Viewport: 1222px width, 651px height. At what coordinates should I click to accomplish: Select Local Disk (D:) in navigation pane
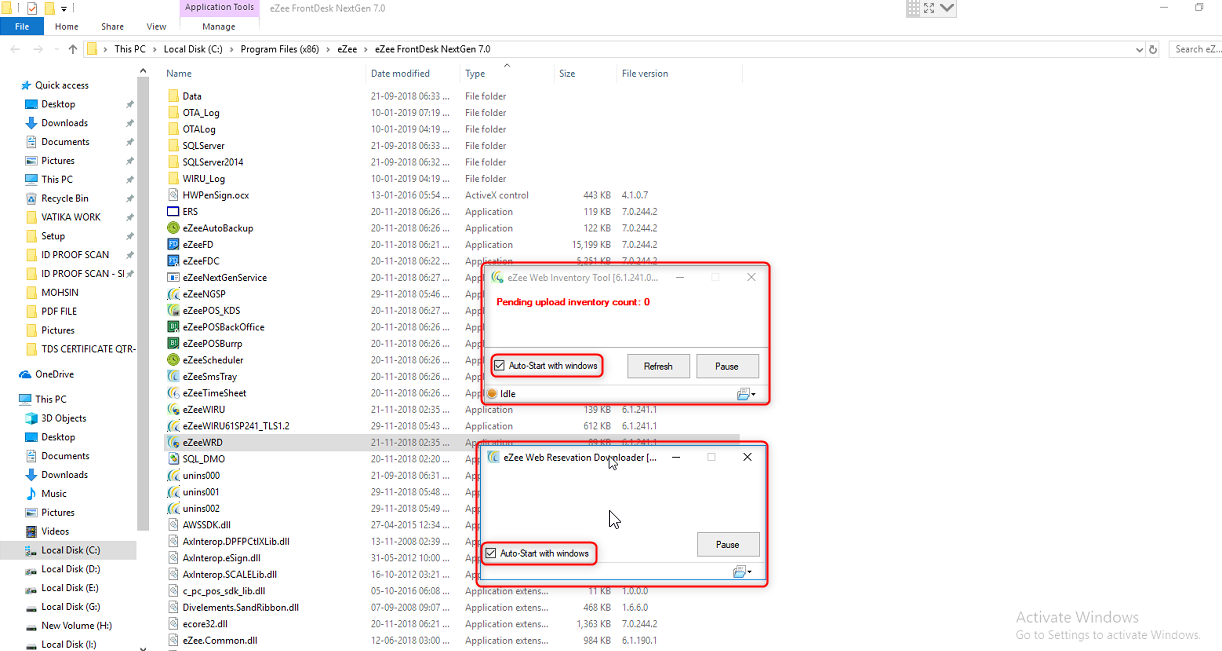pos(70,569)
